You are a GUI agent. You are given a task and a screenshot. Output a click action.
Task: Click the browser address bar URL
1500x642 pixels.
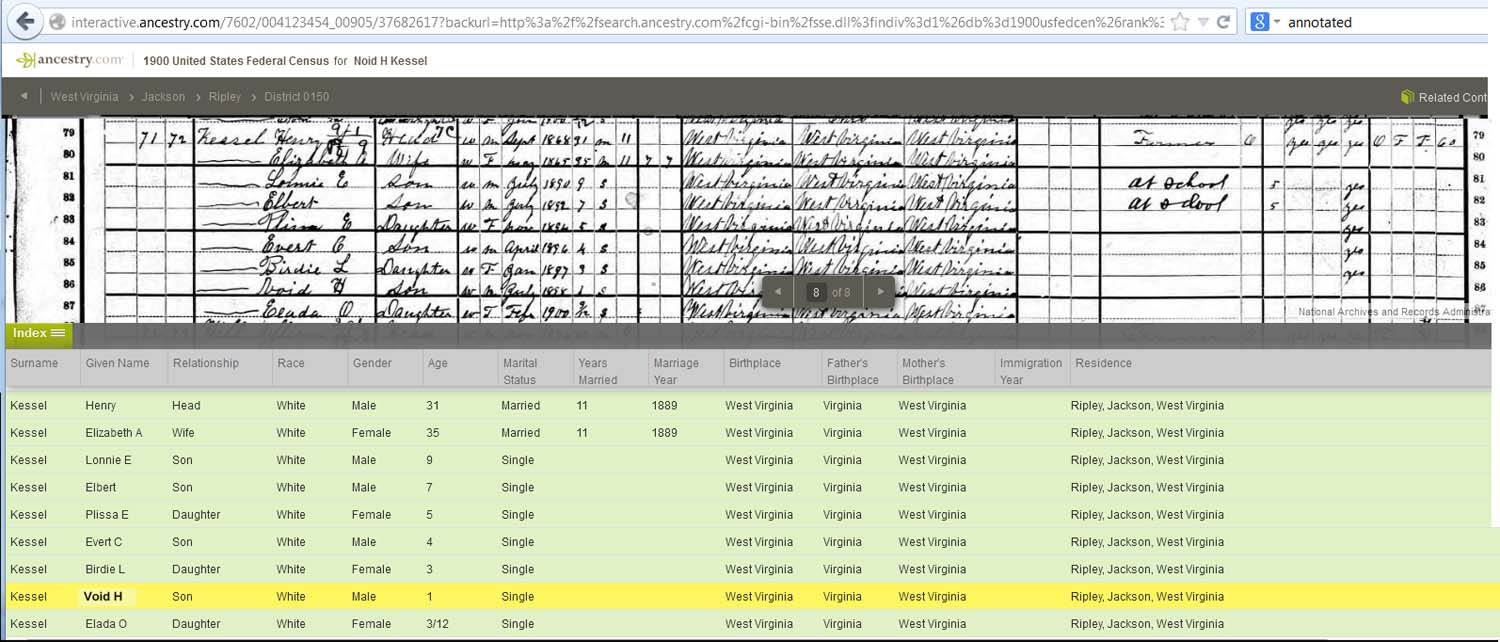pyautogui.click(x=600, y=22)
